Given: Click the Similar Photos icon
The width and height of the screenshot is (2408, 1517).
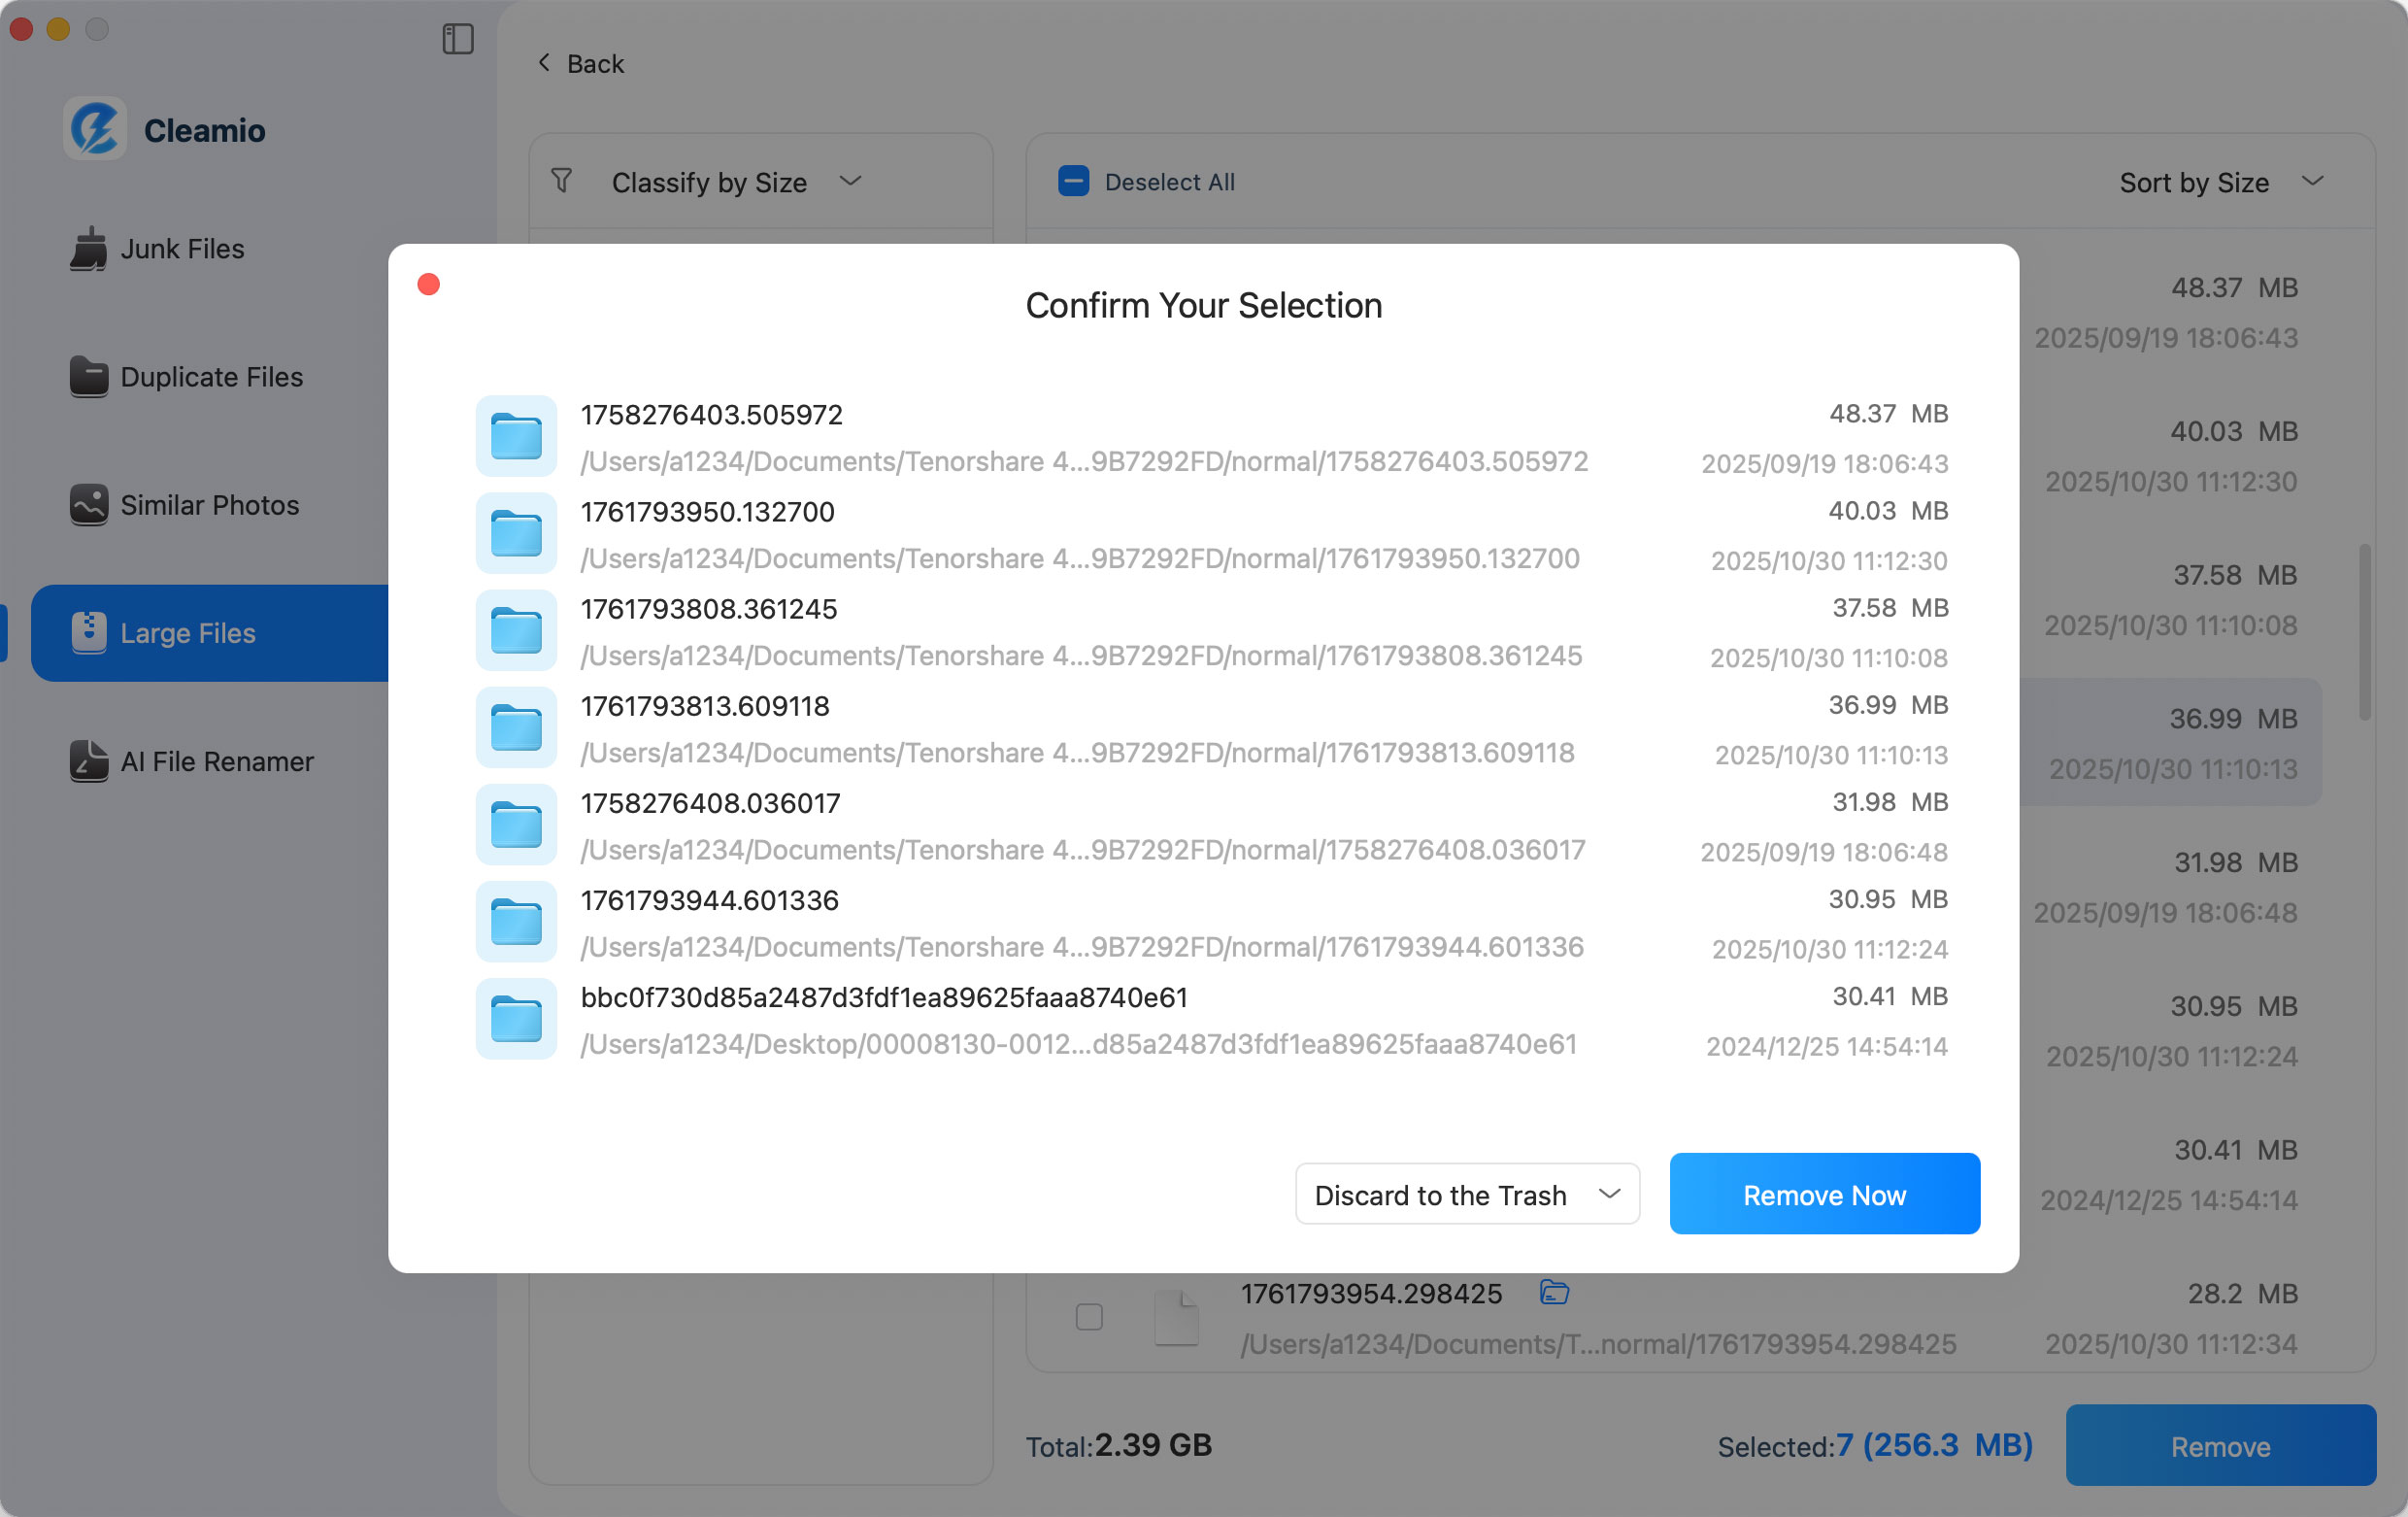Looking at the screenshot, I should point(89,505).
